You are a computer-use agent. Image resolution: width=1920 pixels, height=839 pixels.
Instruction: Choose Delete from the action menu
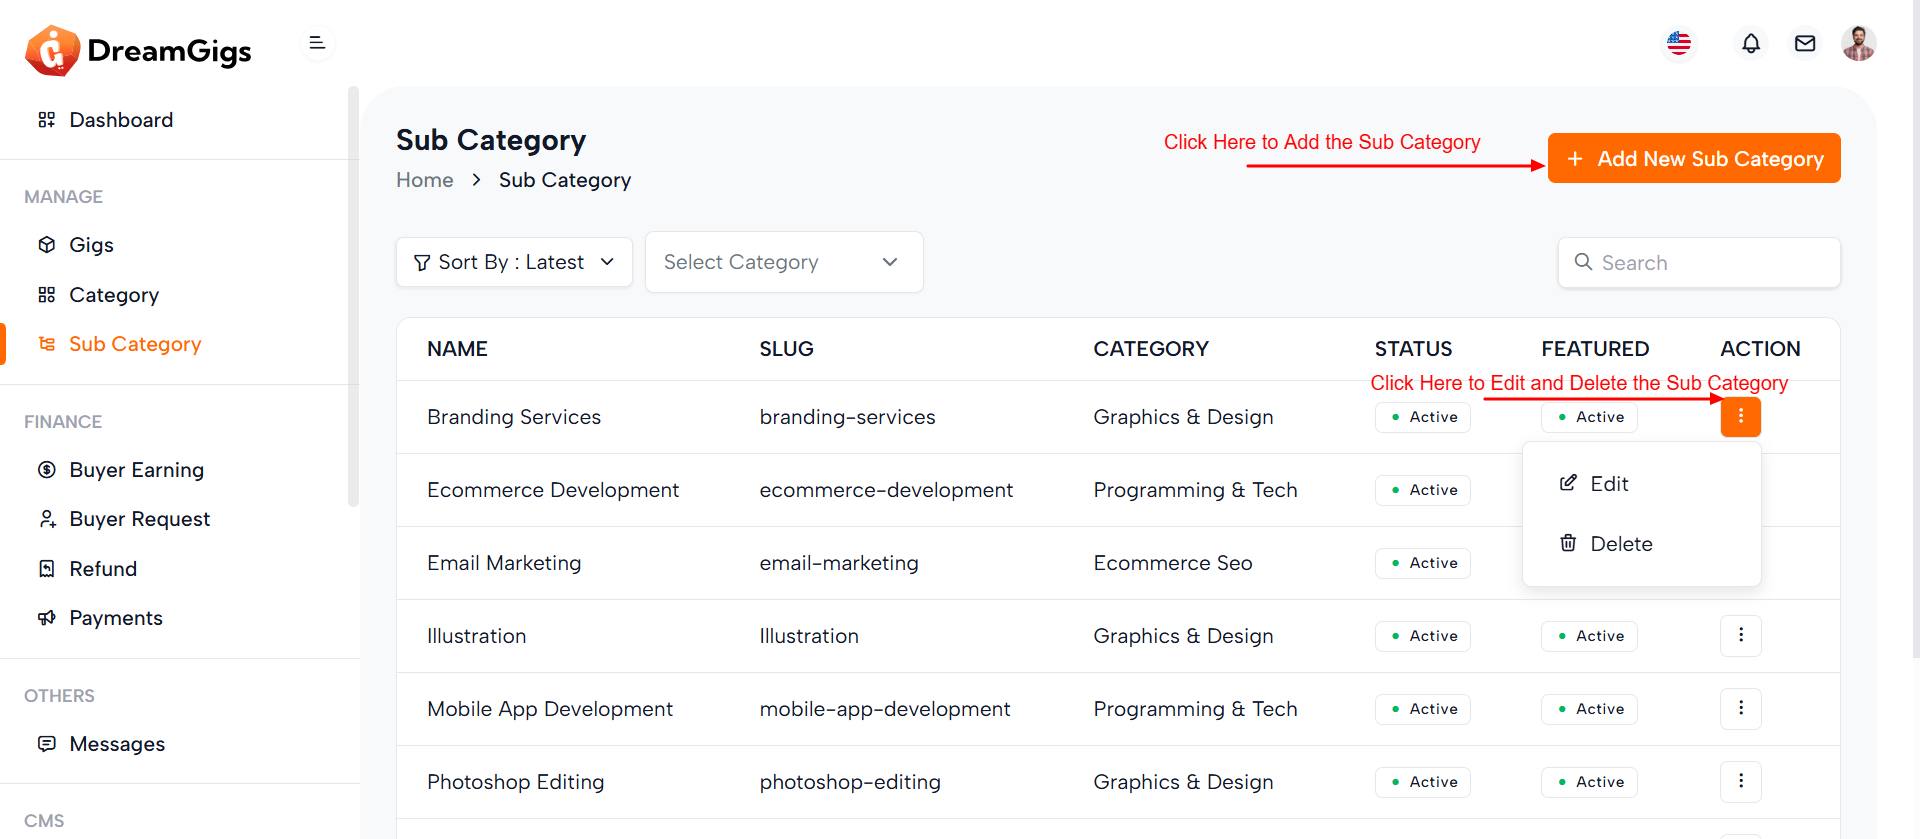(x=1620, y=544)
